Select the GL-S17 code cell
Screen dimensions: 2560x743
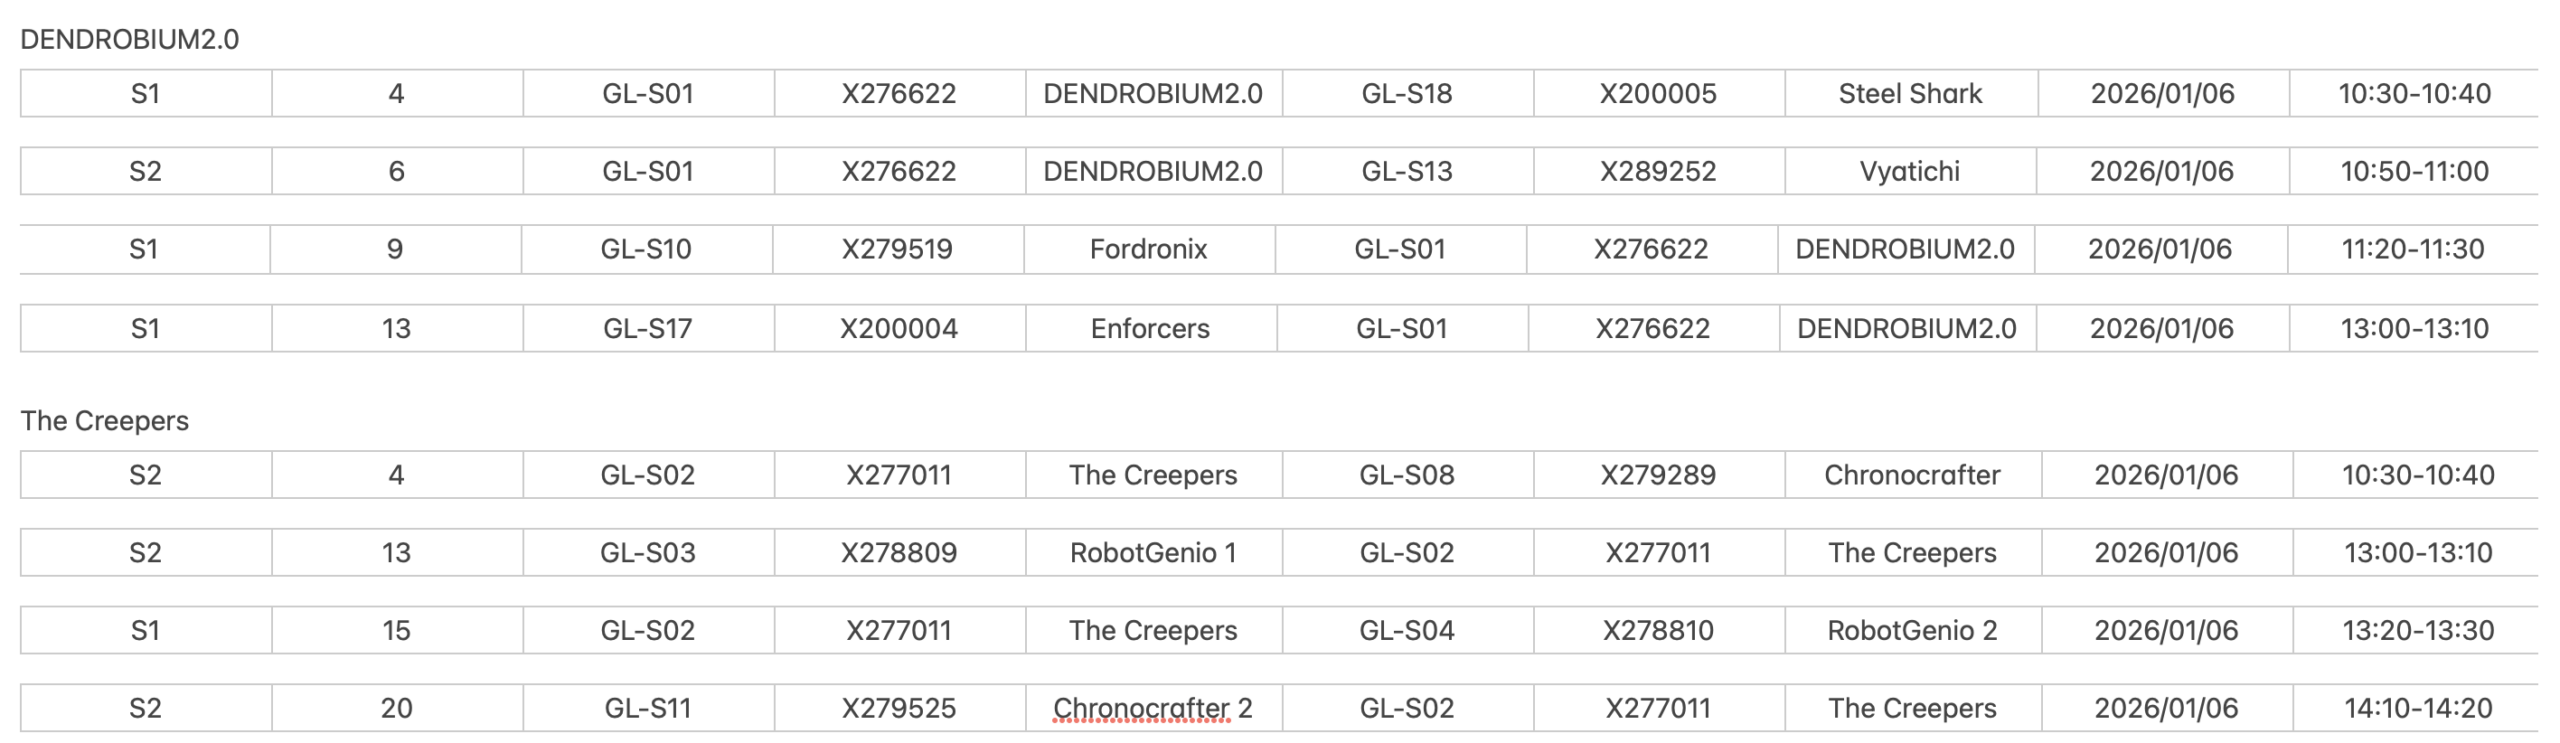tap(647, 328)
